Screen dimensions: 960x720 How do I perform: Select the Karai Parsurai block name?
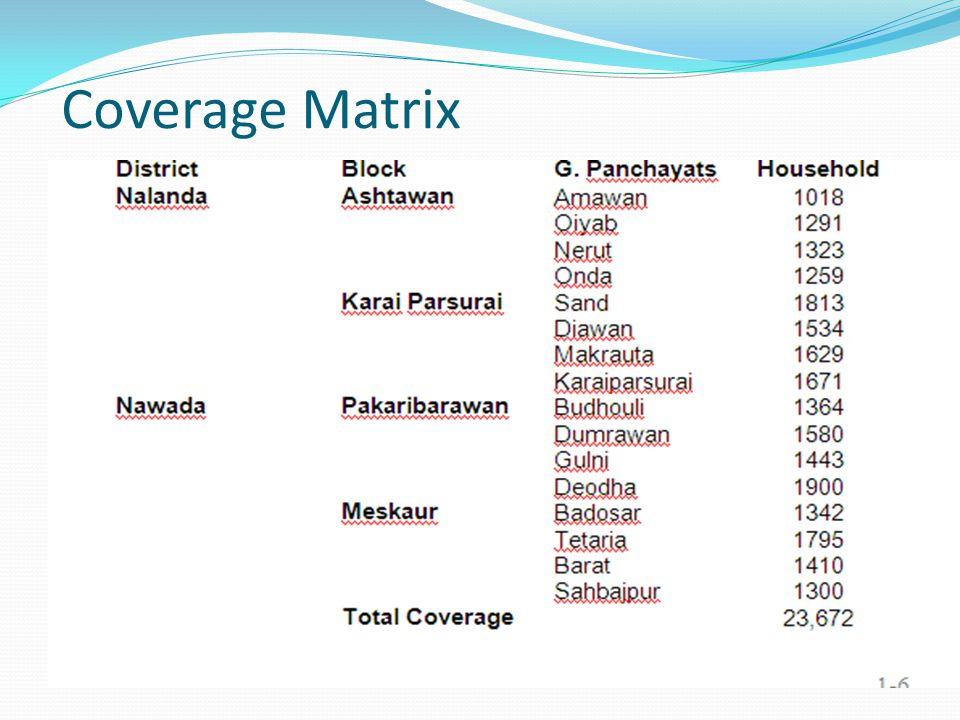tap(422, 302)
